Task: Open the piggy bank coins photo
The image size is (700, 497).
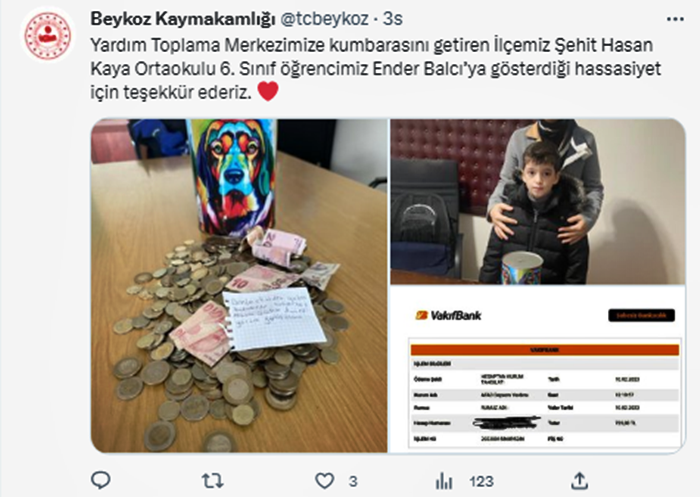Action: tap(239, 286)
